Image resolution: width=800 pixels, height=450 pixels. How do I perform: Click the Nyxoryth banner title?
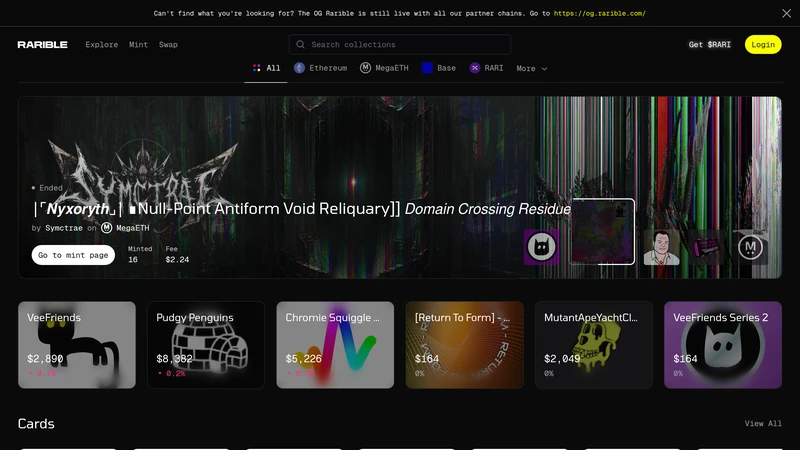click(302, 209)
